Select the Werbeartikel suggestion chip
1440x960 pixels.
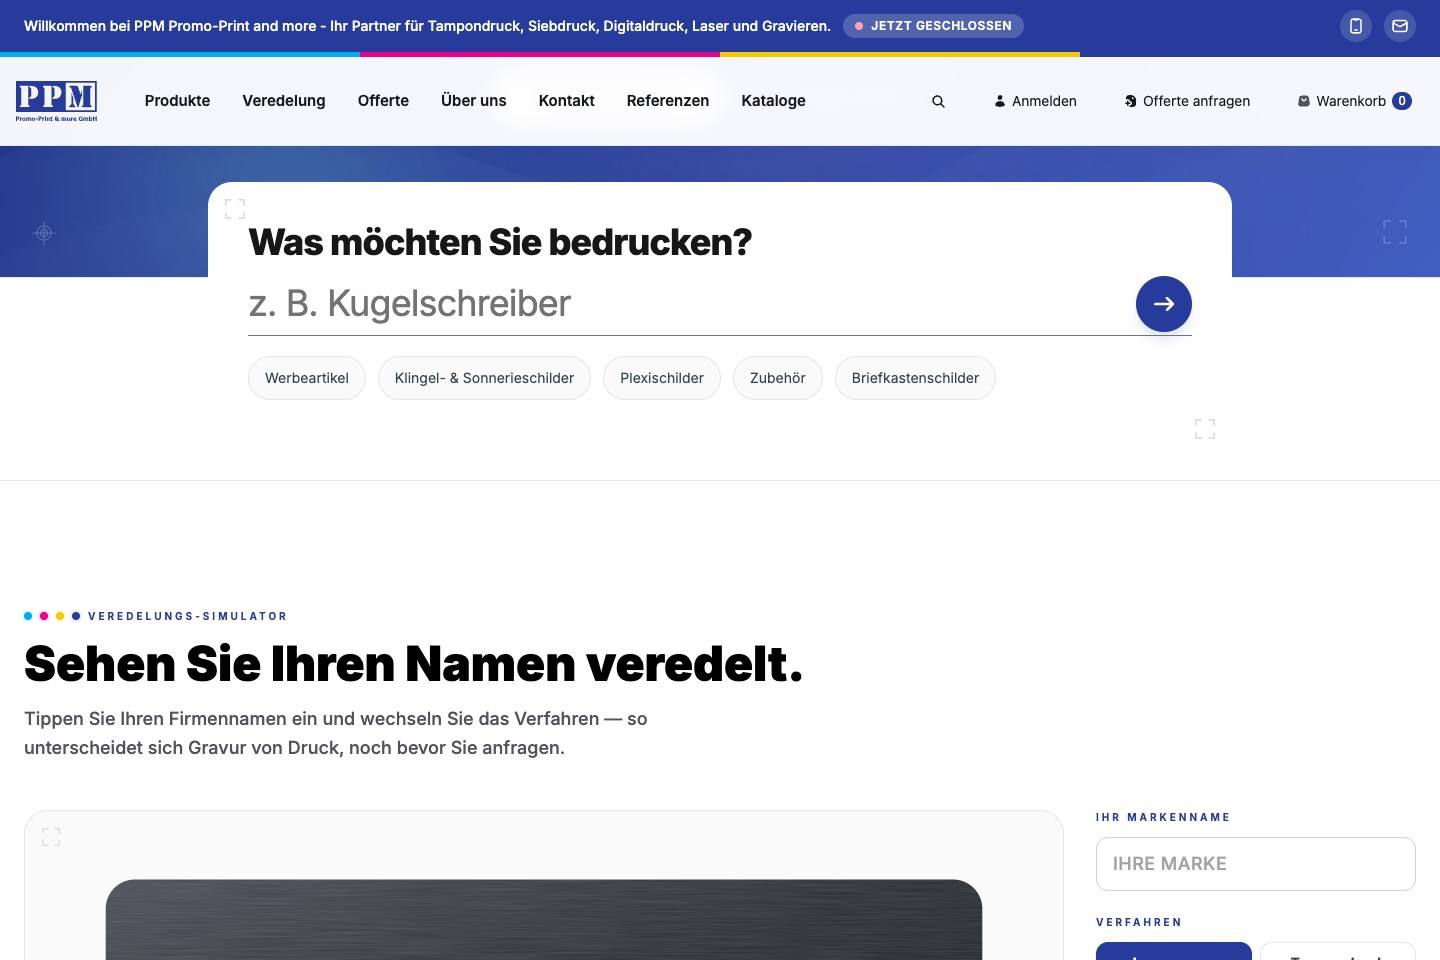[307, 378]
